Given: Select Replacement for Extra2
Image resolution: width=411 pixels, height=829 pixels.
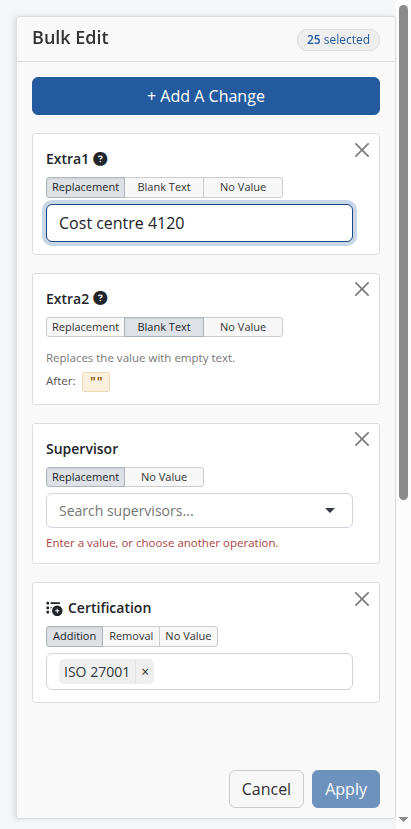Looking at the screenshot, I should (86, 327).
